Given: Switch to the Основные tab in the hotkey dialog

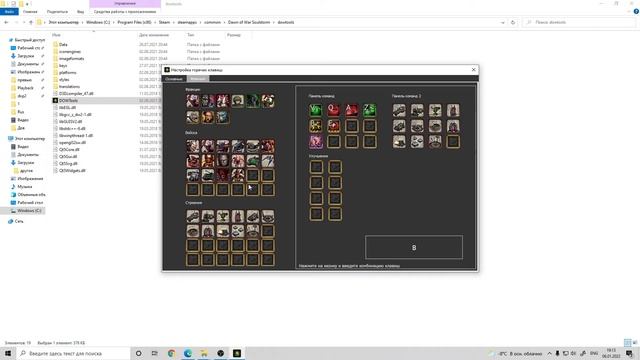Looking at the screenshot, I should coord(174,79).
